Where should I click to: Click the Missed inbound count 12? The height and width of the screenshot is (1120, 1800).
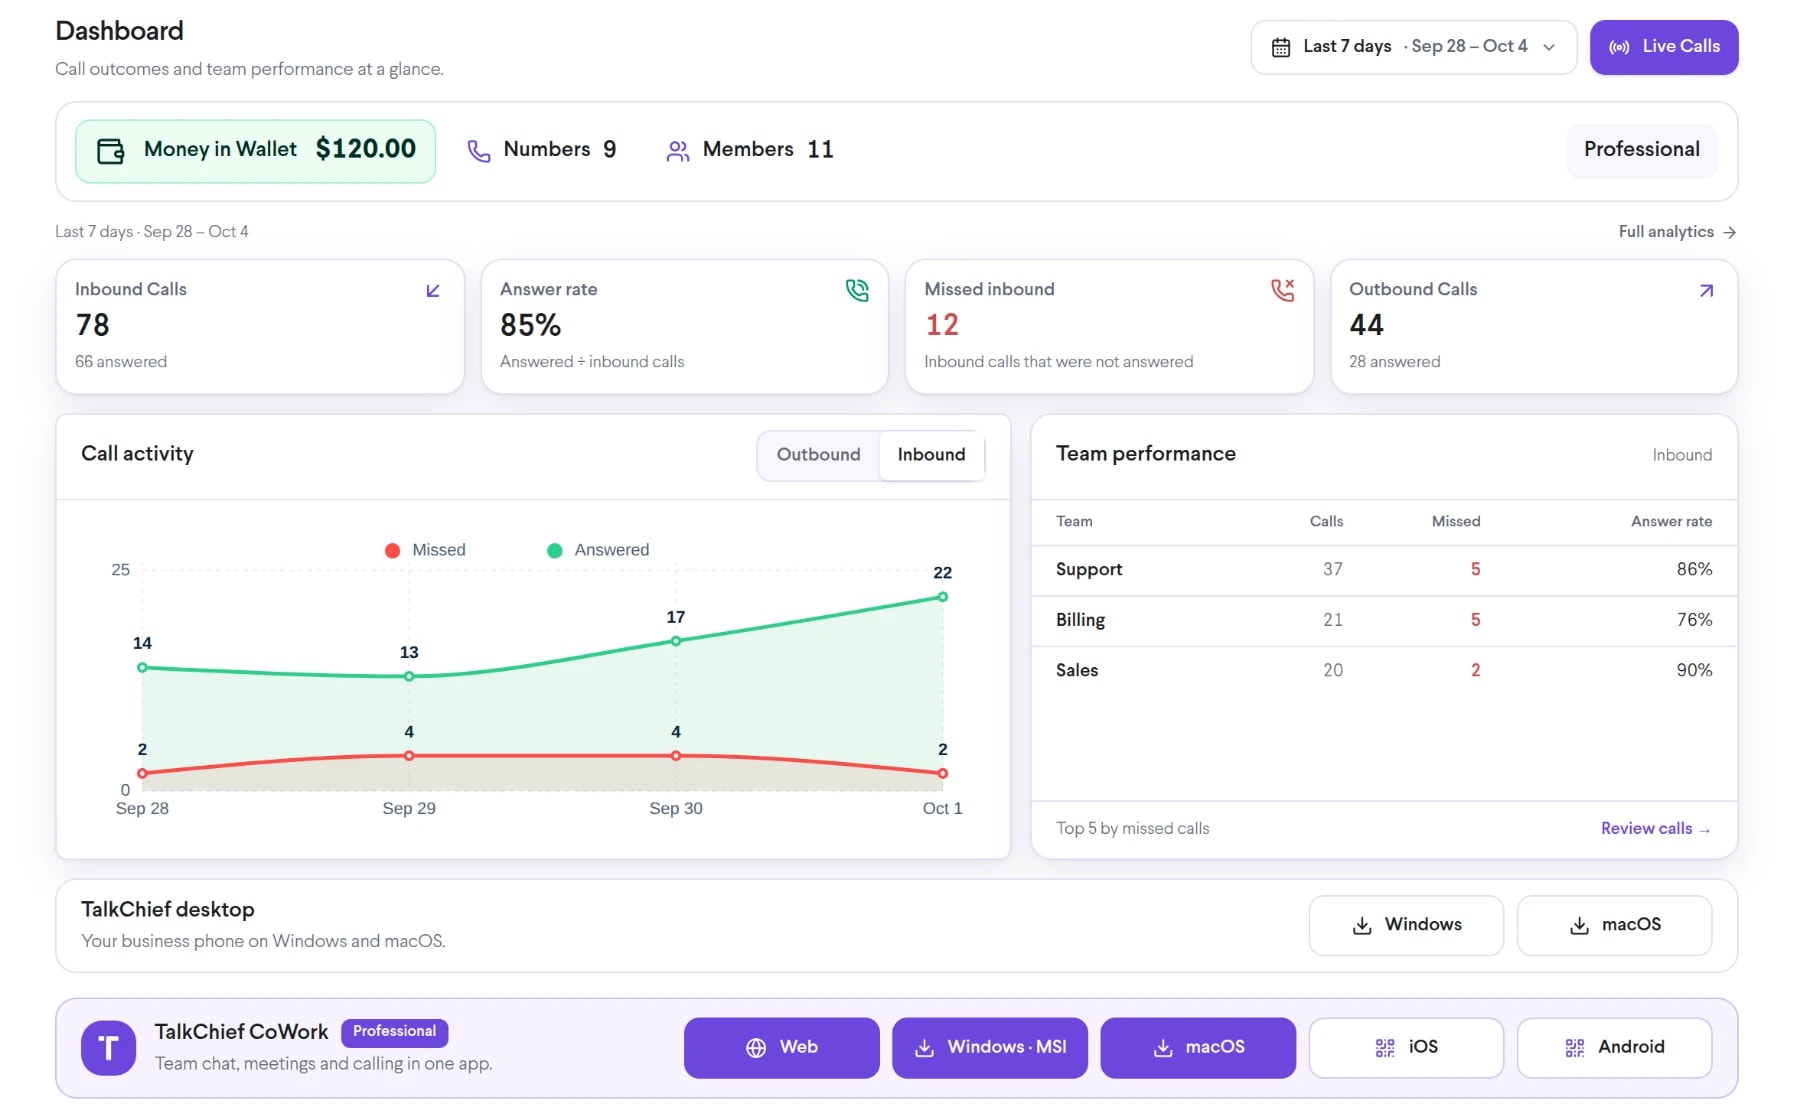point(942,325)
